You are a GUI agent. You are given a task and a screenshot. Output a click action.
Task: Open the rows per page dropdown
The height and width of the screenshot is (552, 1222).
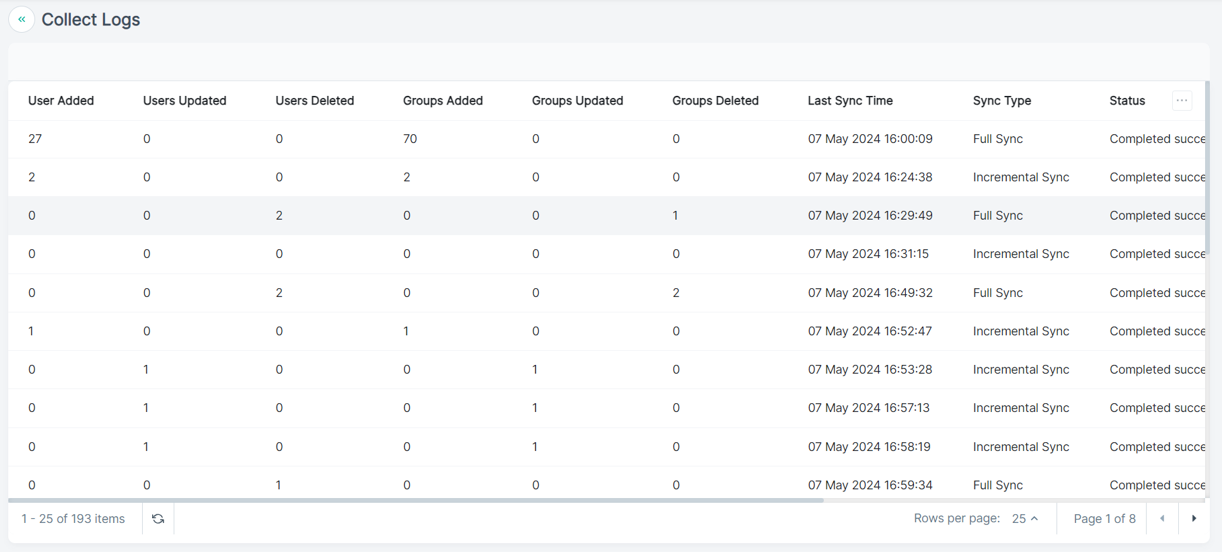coord(1025,518)
